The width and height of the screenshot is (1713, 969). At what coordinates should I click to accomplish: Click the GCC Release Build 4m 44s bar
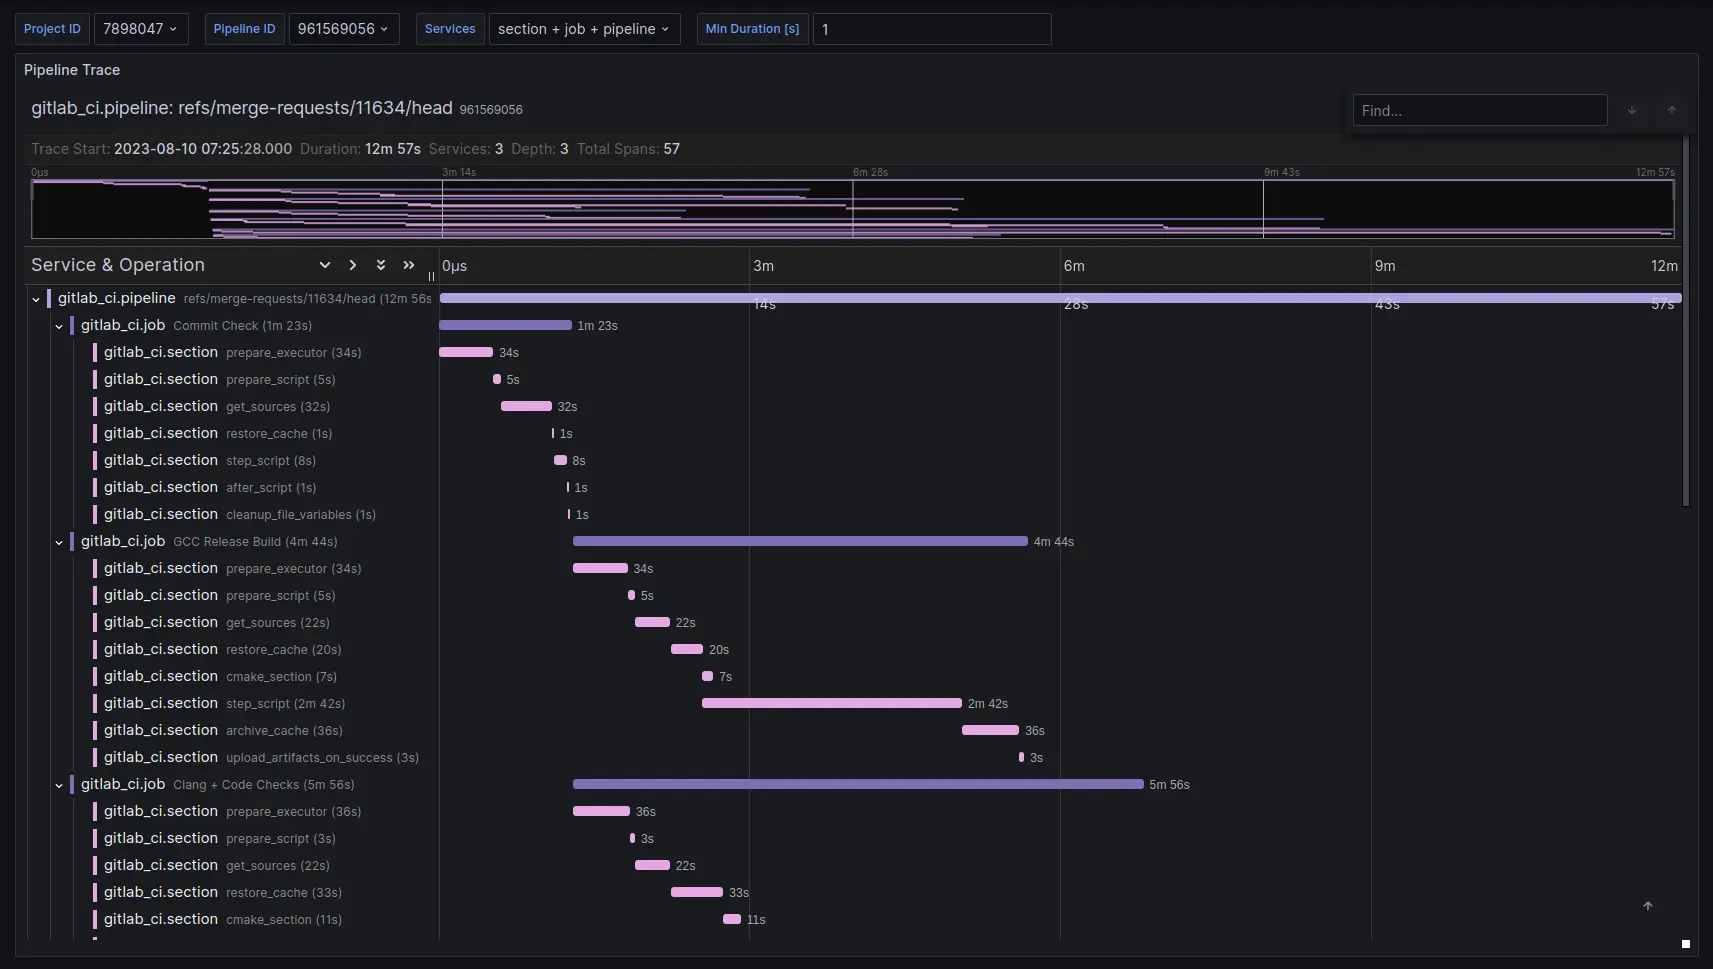pyautogui.click(x=800, y=541)
